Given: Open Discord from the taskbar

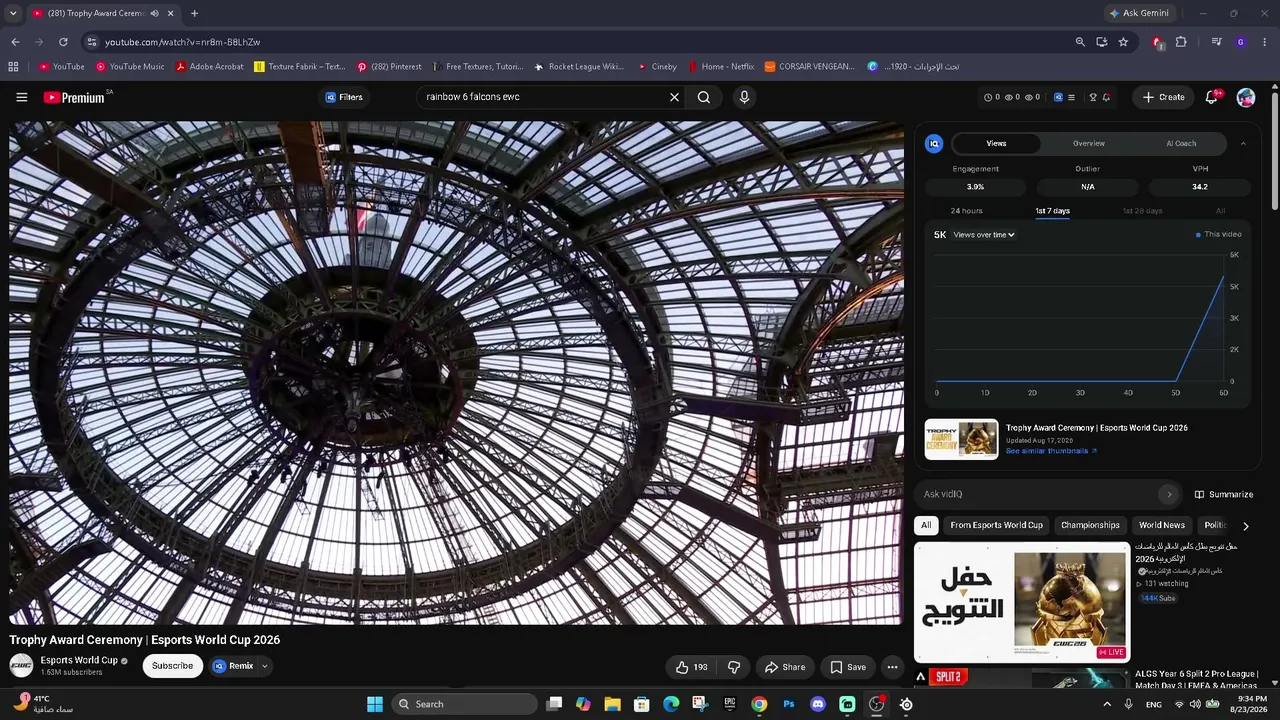Looking at the screenshot, I should pyautogui.click(x=818, y=704).
